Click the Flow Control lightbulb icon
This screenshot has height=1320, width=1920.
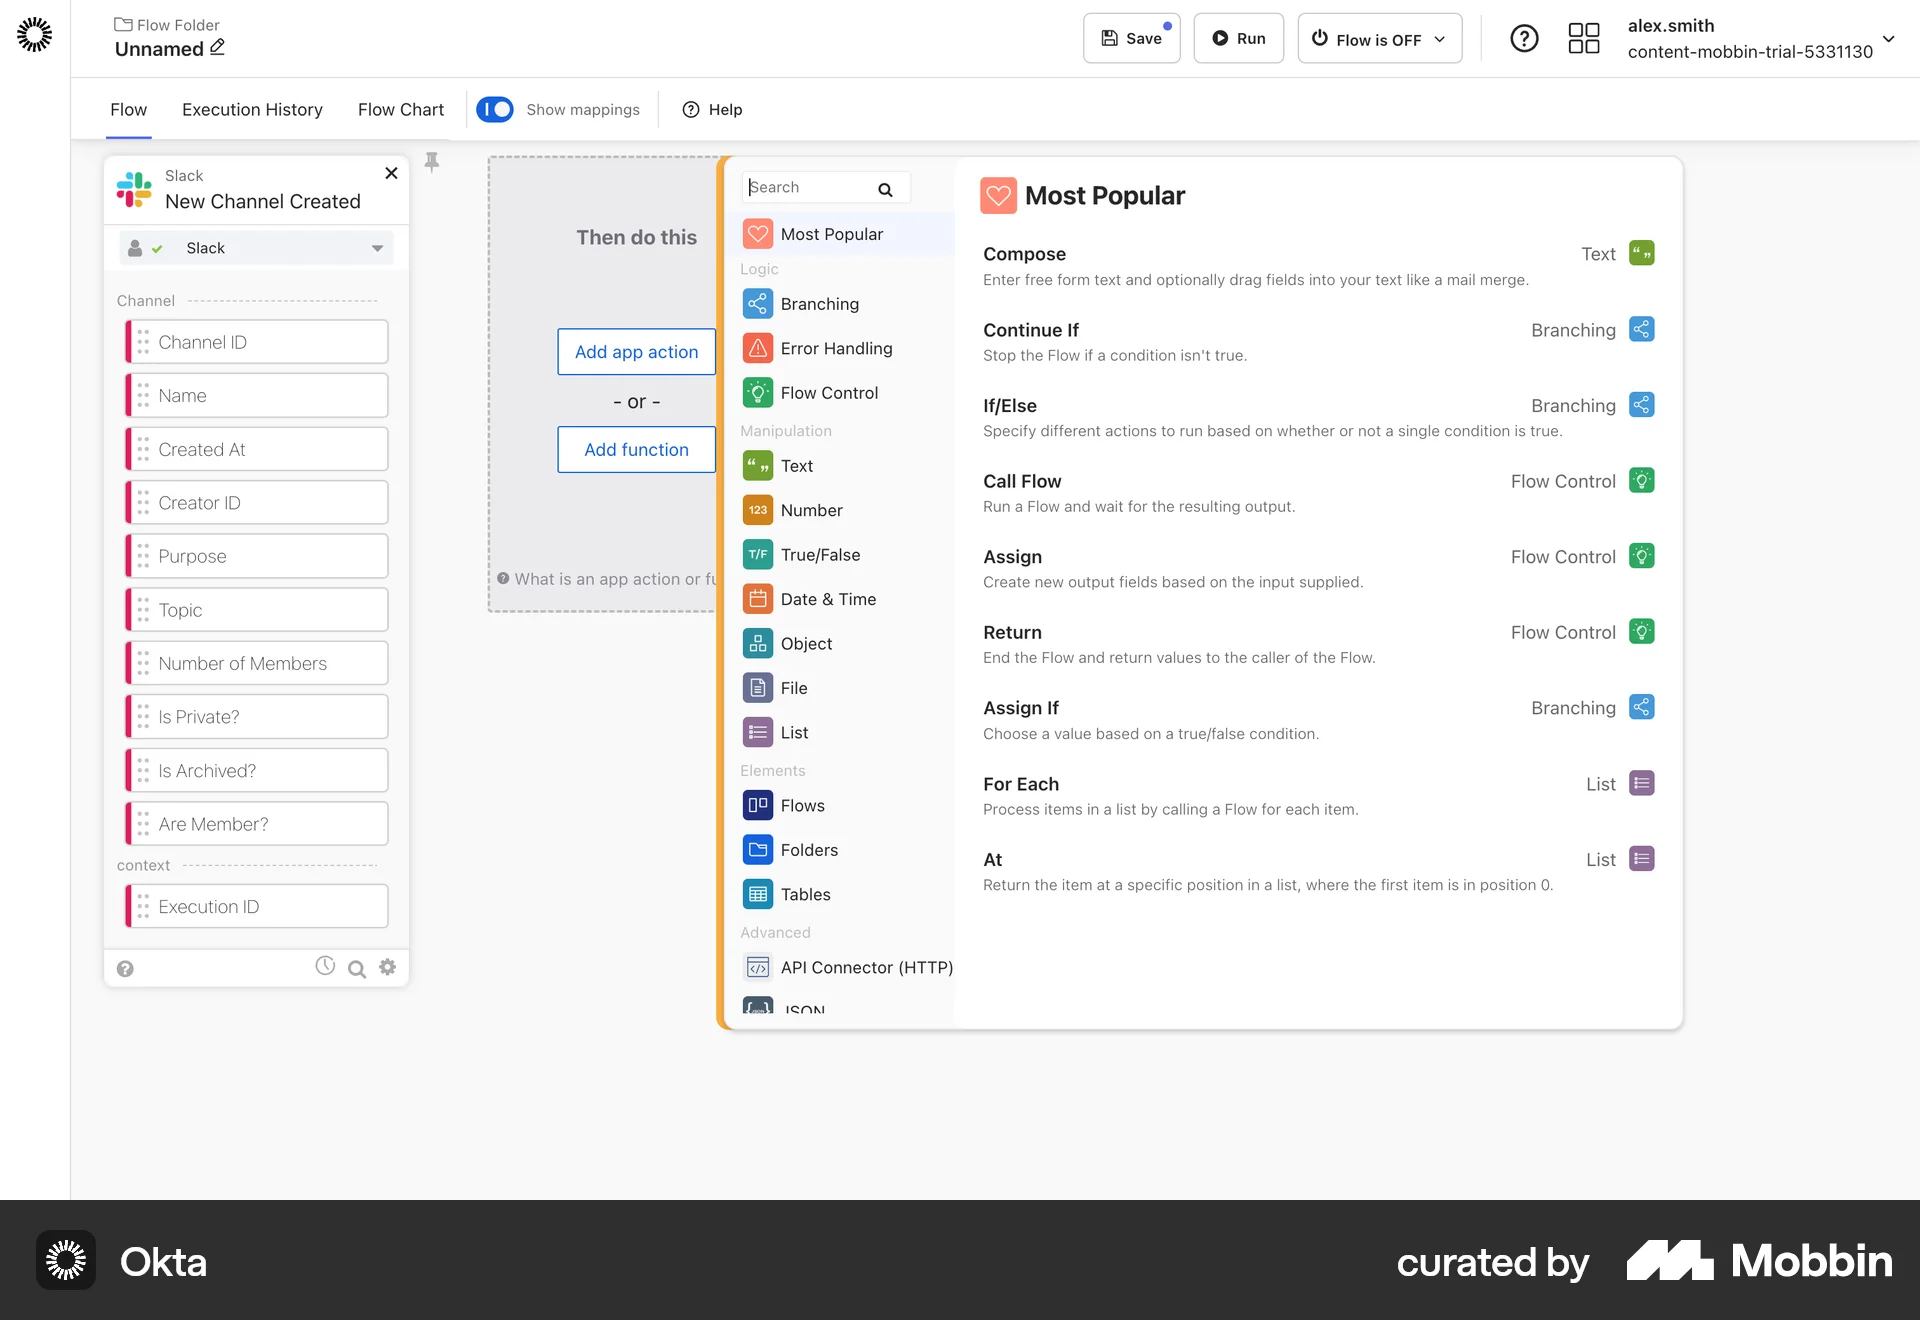(x=757, y=392)
